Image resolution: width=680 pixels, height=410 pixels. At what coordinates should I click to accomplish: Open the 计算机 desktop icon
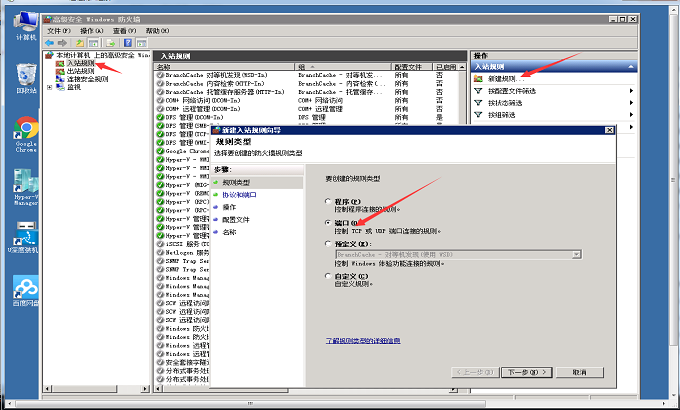[x=26, y=18]
